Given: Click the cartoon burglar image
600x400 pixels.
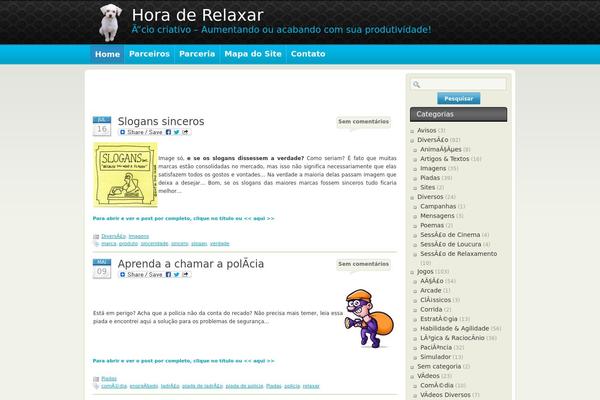Looking at the screenshot, I should pos(369,318).
